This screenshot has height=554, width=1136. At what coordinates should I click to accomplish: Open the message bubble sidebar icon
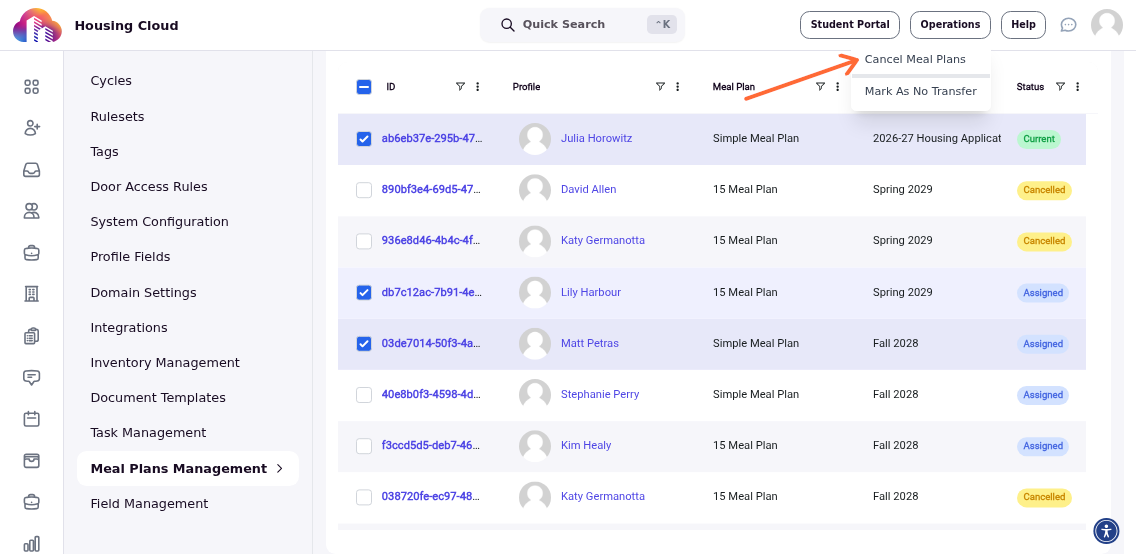pyautogui.click(x=31, y=377)
